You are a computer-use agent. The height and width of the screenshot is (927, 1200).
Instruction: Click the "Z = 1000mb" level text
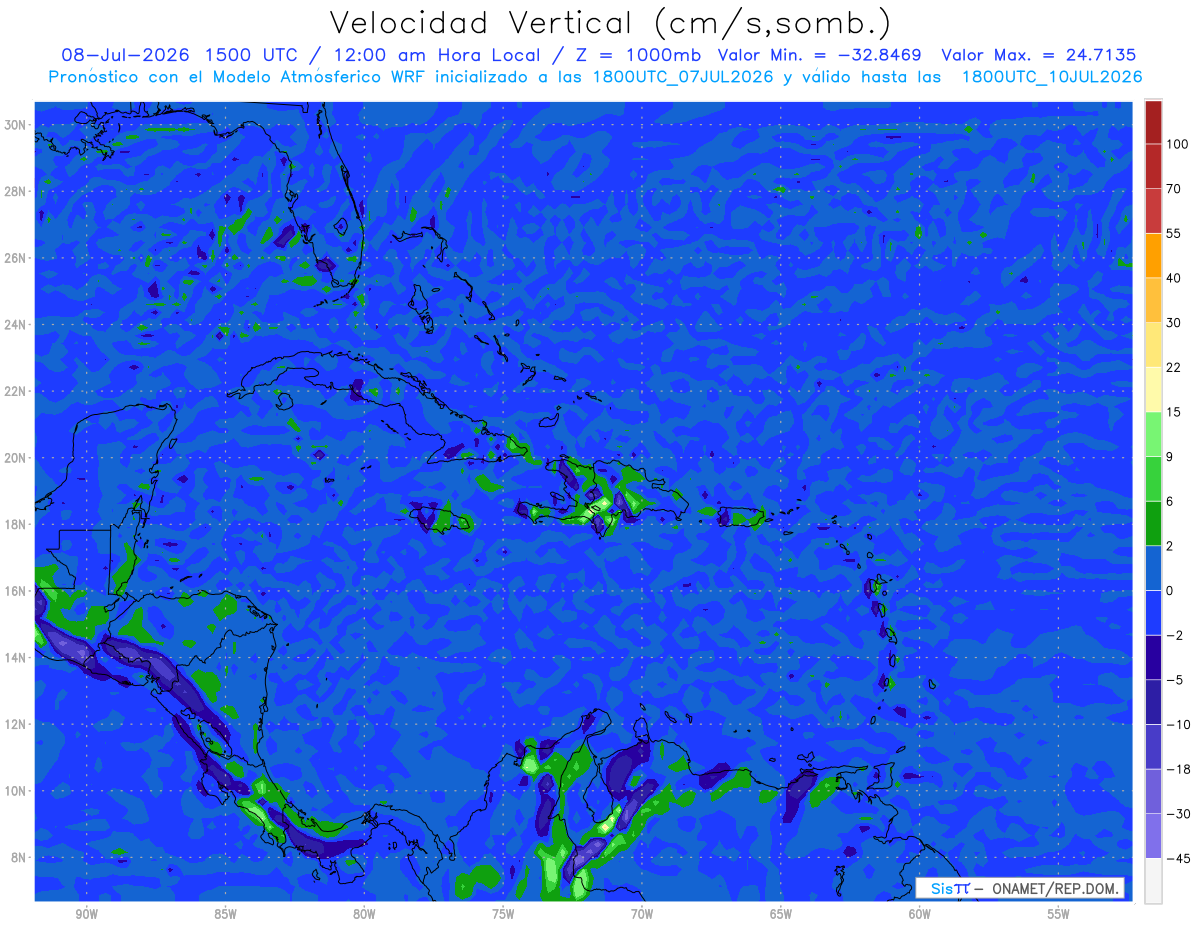[638, 55]
